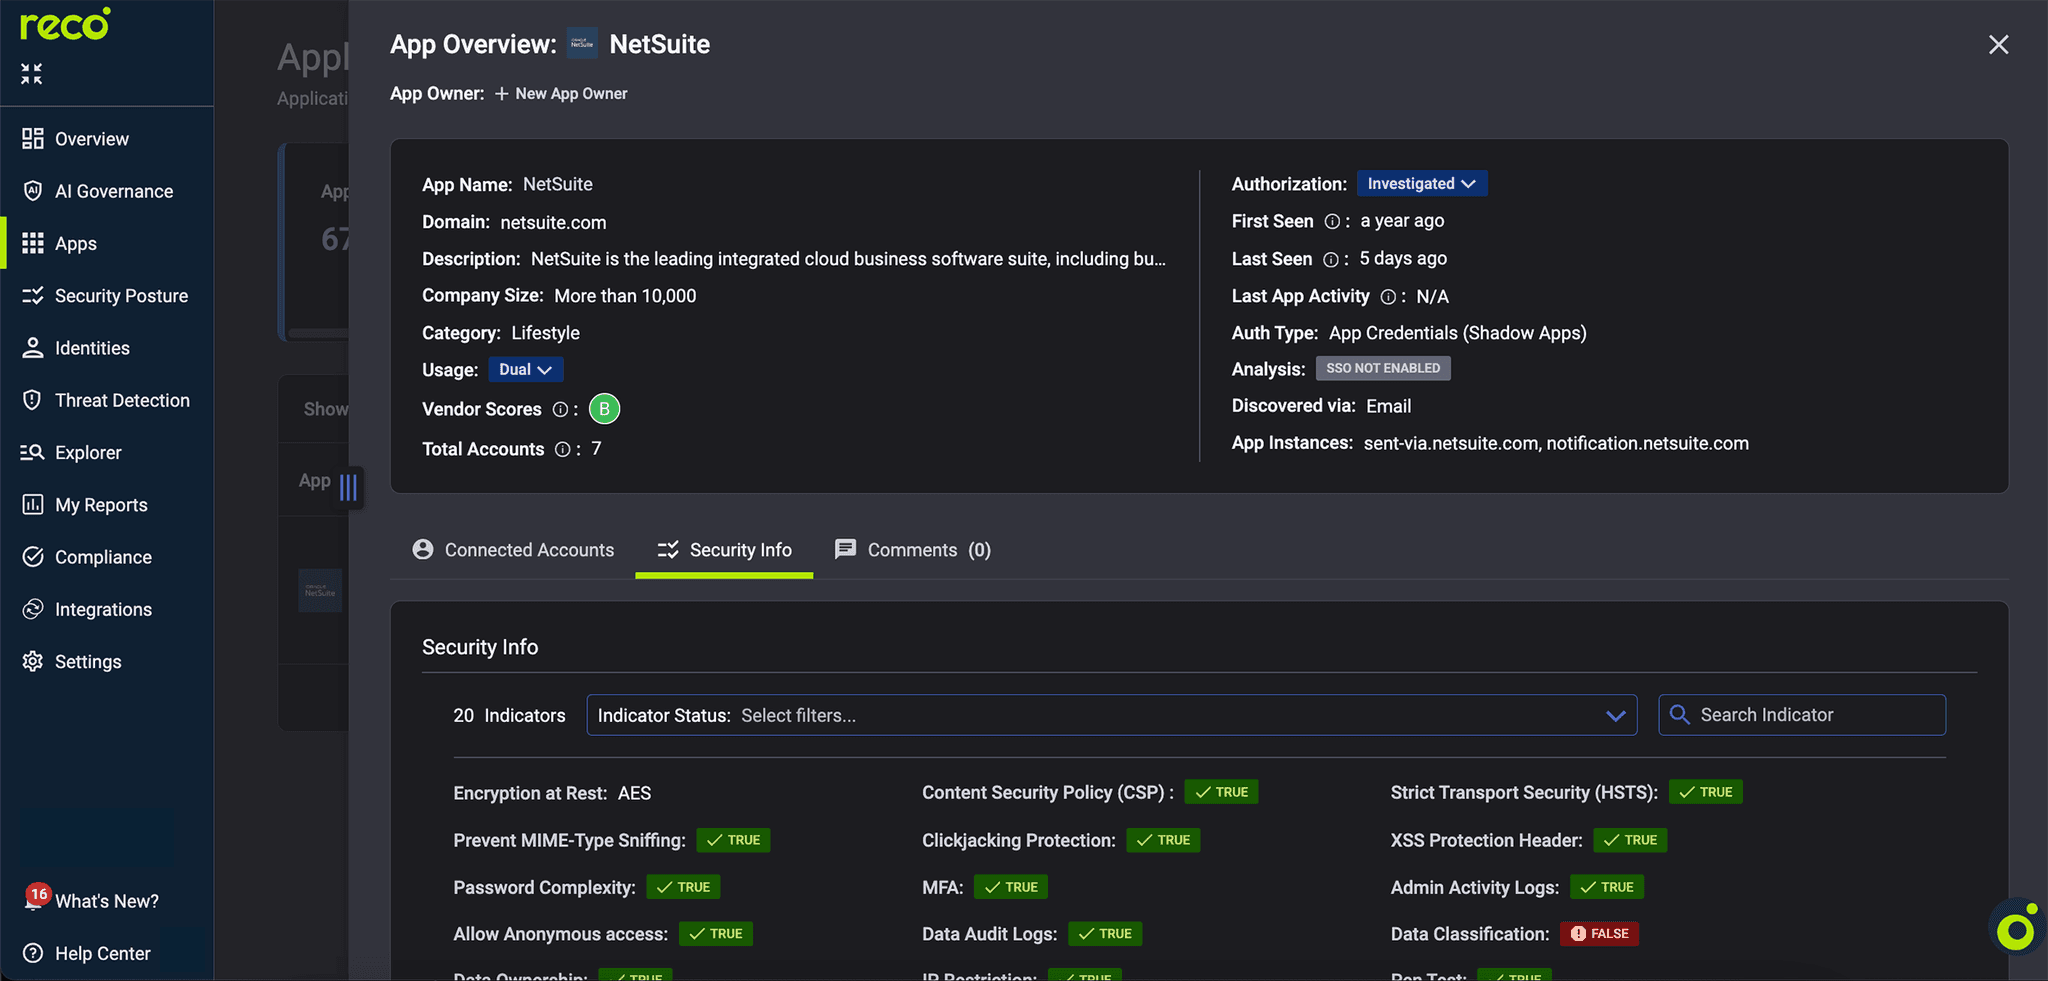Open the AI Governance shield icon
This screenshot has height=981, width=2048.
click(x=33, y=191)
